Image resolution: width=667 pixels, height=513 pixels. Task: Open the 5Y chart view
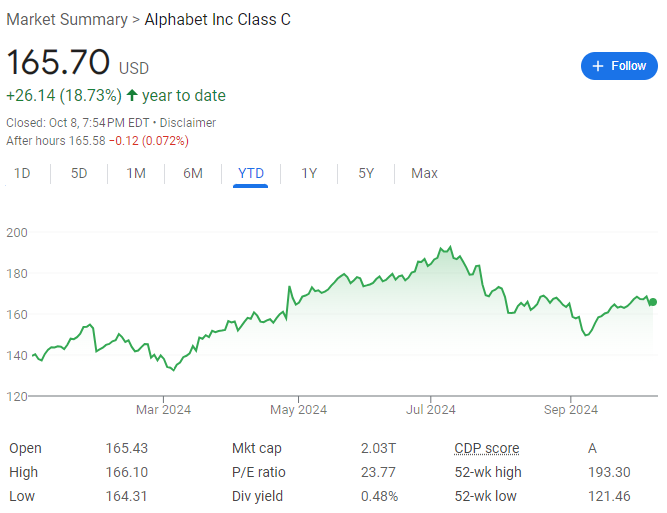[x=366, y=173]
